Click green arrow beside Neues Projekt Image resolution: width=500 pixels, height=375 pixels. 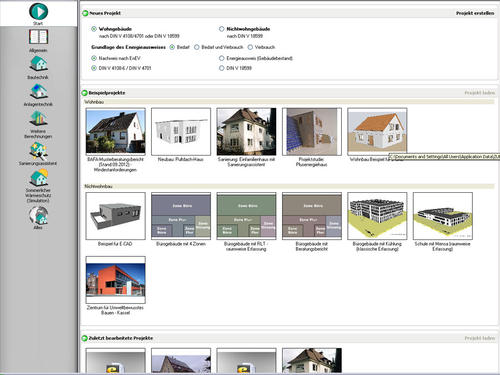tap(85, 13)
